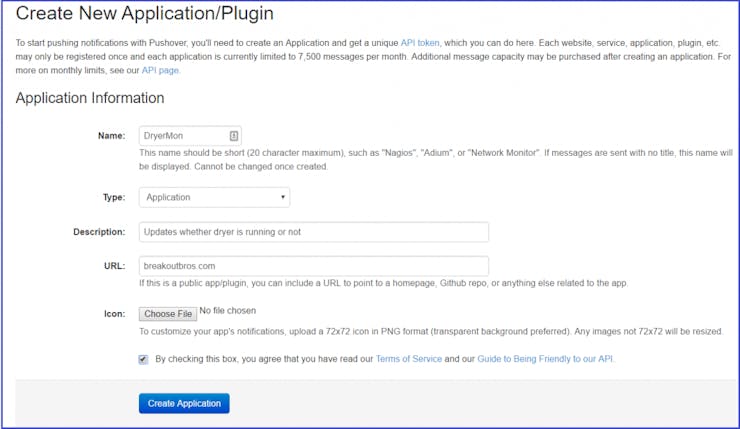Click the Create Application button
Viewport: 740px width, 429px height.
pyautogui.click(x=184, y=404)
